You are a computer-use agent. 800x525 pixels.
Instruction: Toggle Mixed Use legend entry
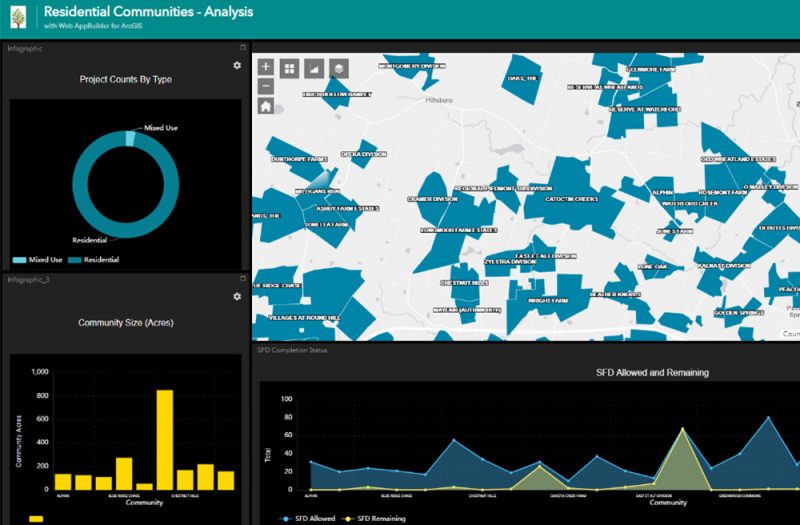coord(37,260)
